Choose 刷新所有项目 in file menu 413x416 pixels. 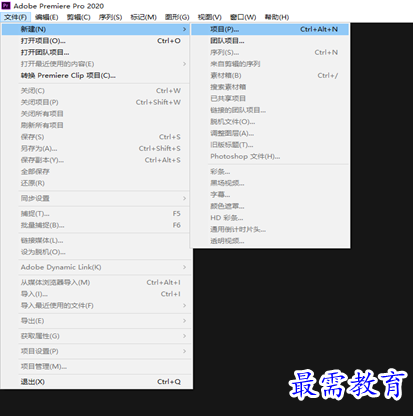coord(96,125)
